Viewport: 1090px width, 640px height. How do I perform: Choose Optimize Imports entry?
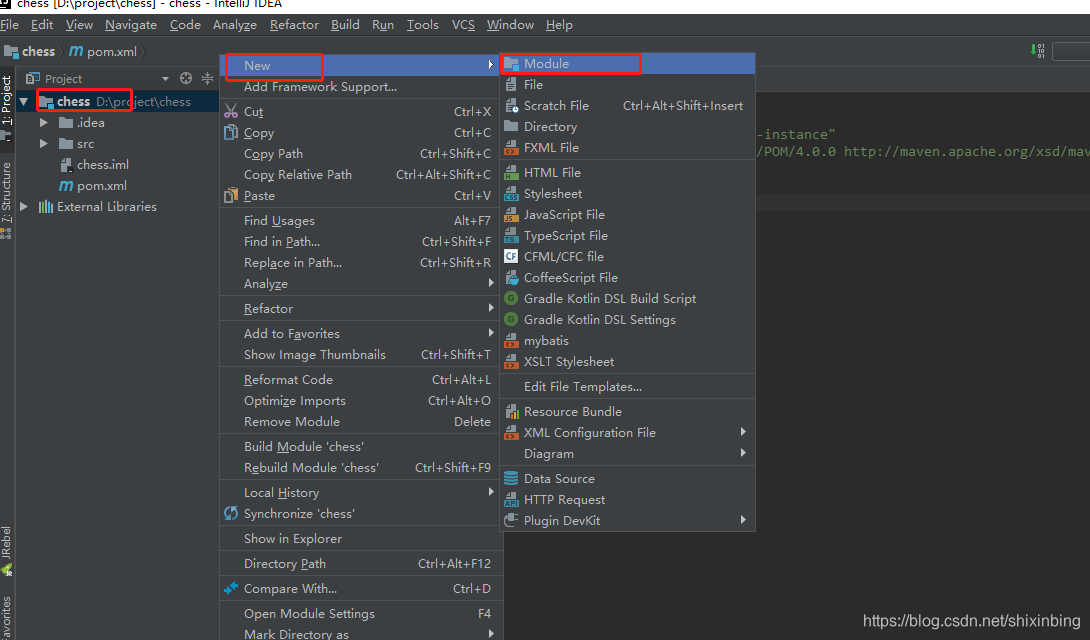point(359,401)
